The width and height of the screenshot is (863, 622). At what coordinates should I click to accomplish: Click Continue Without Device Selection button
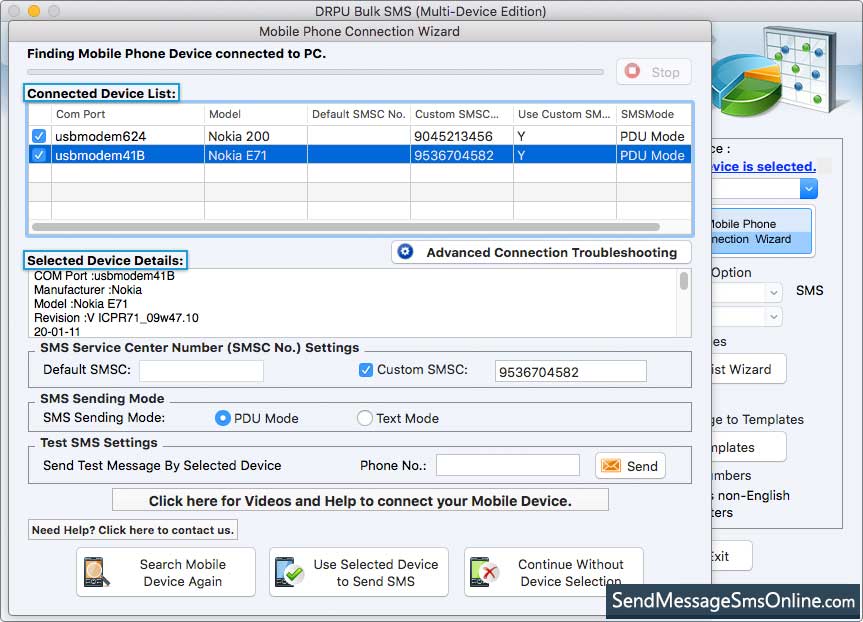554,572
